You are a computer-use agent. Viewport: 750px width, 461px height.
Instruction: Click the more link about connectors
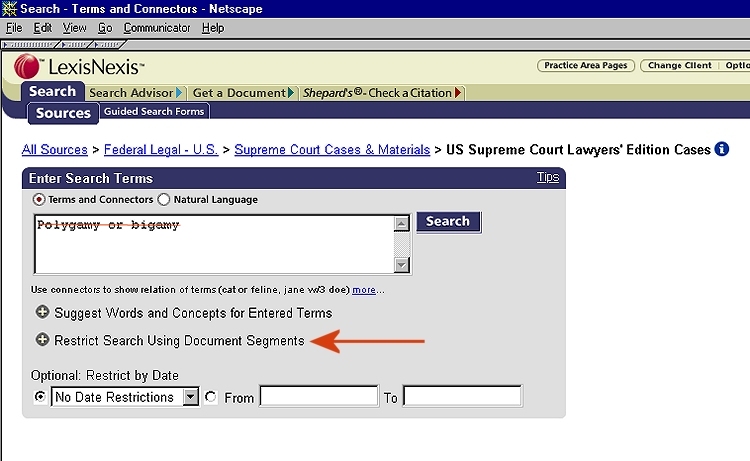click(364, 290)
